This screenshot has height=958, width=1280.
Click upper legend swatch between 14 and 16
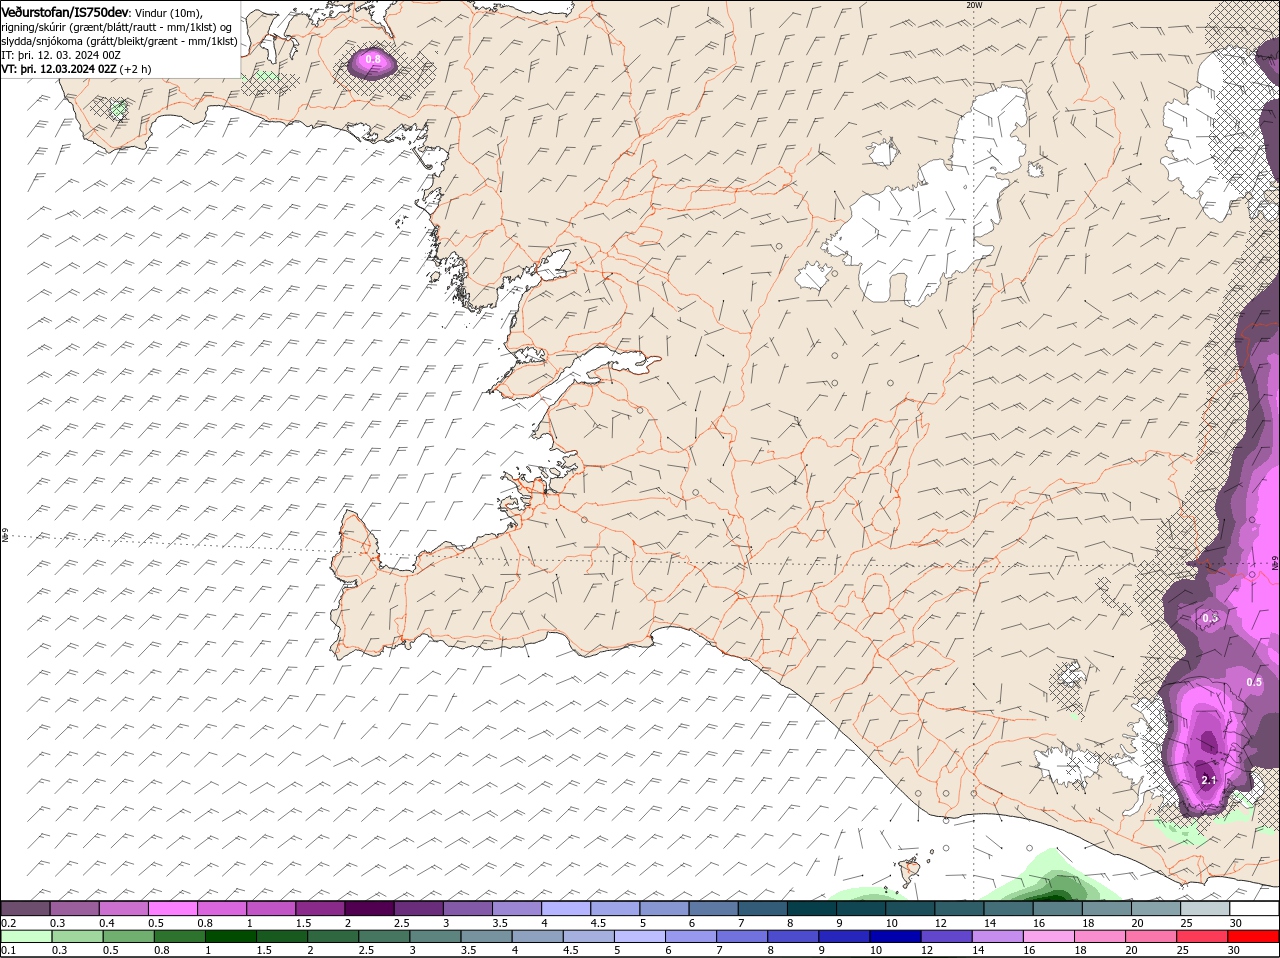point(1008,908)
